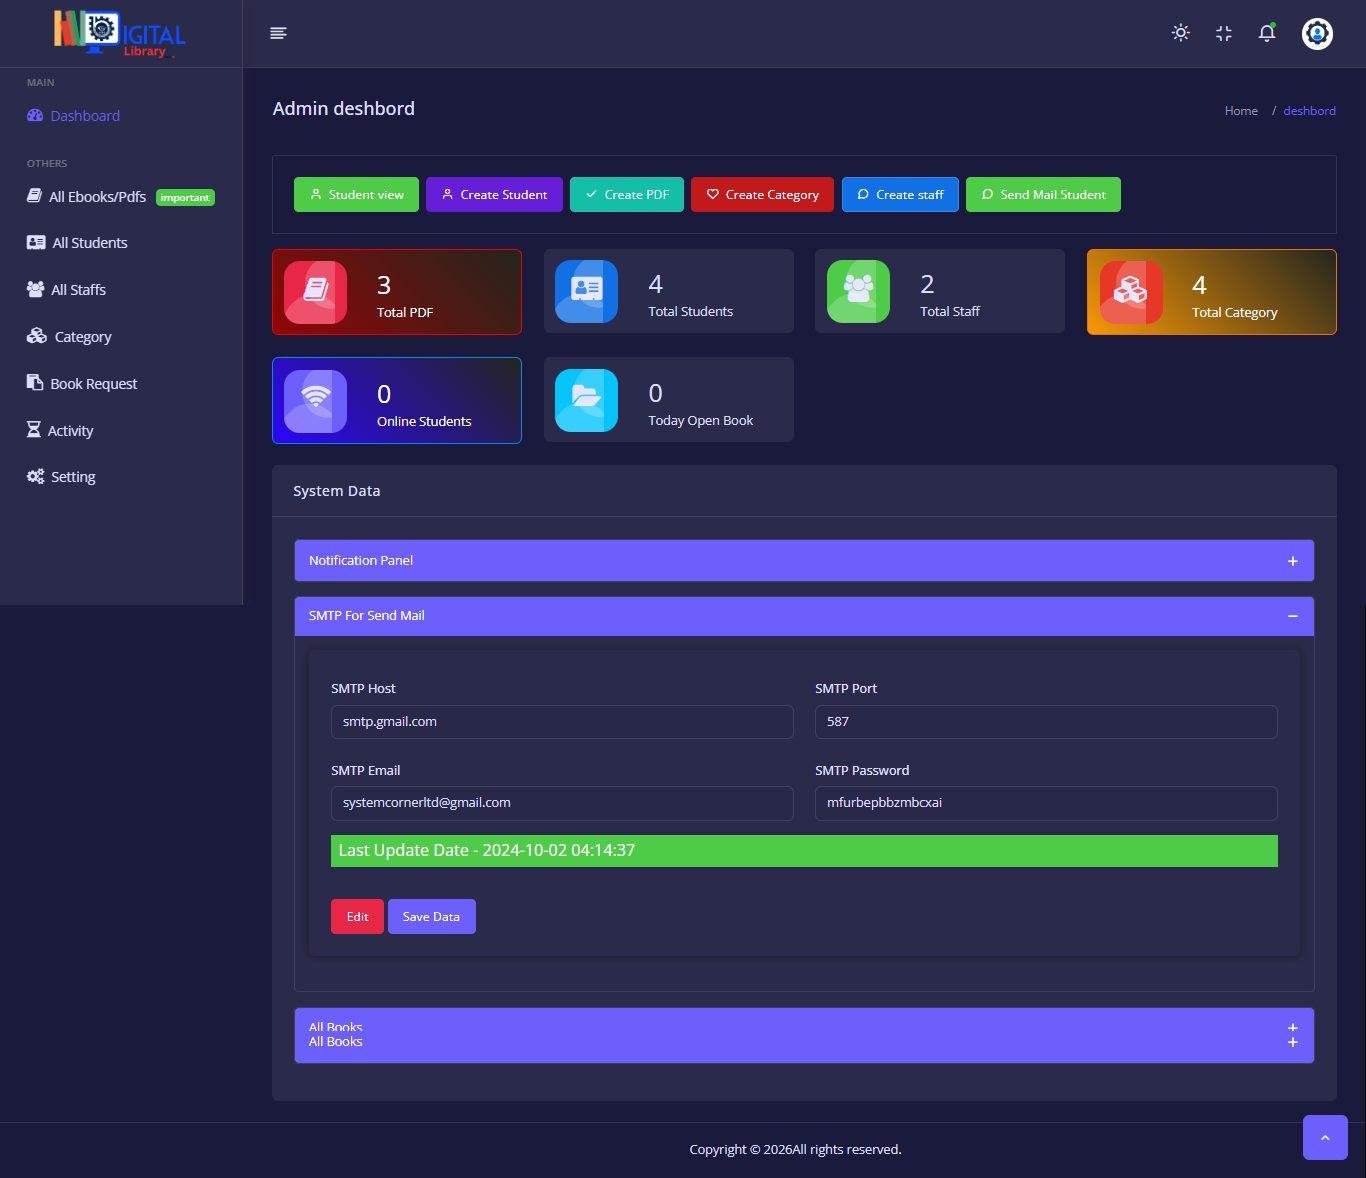Click the Total Category boxes icon
Viewport: 1366px width, 1178px height.
pos(1131,292)
